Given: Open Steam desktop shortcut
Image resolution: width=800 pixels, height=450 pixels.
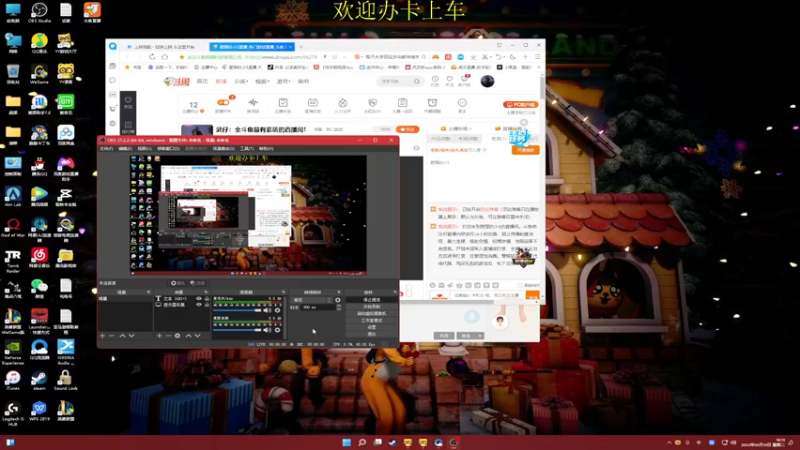Looking at the screenshot, I should click(39, 380).
